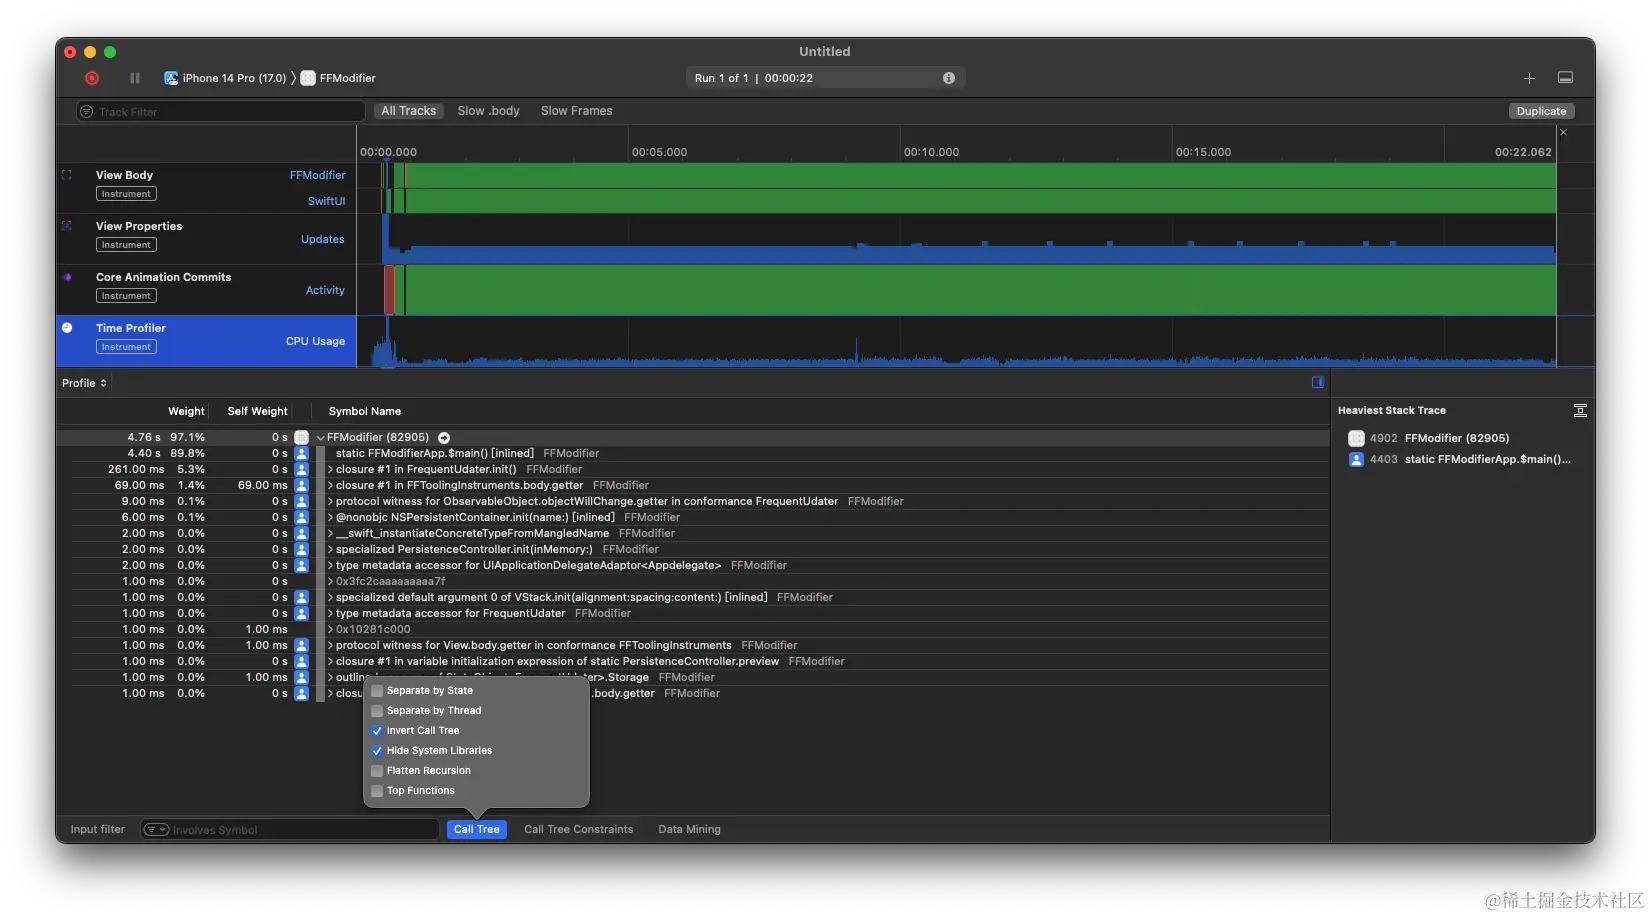This screenshot has width=1651, height=917.
Task: Open the Profile dropdown
Action: coord(84,383)
